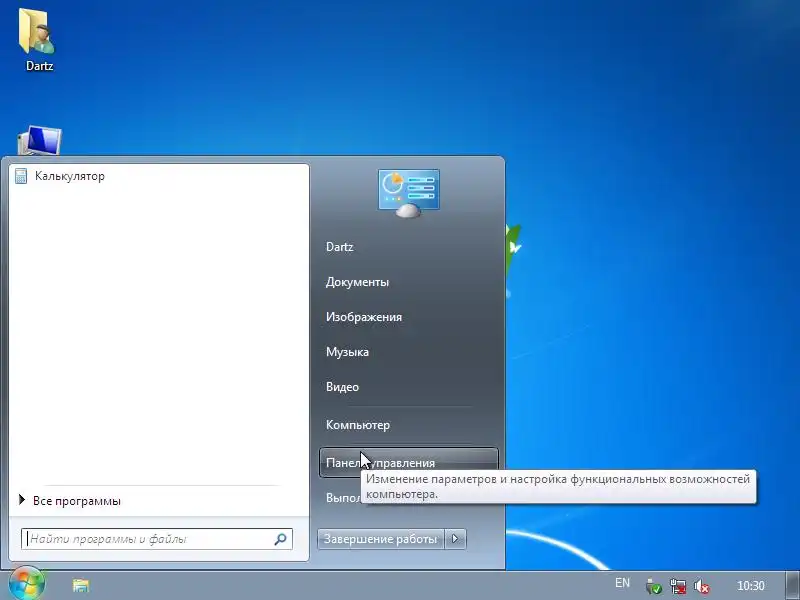Click the calculator icon beside Калькулятор
This screenshot has width=800, height=600.
point(21,177)
